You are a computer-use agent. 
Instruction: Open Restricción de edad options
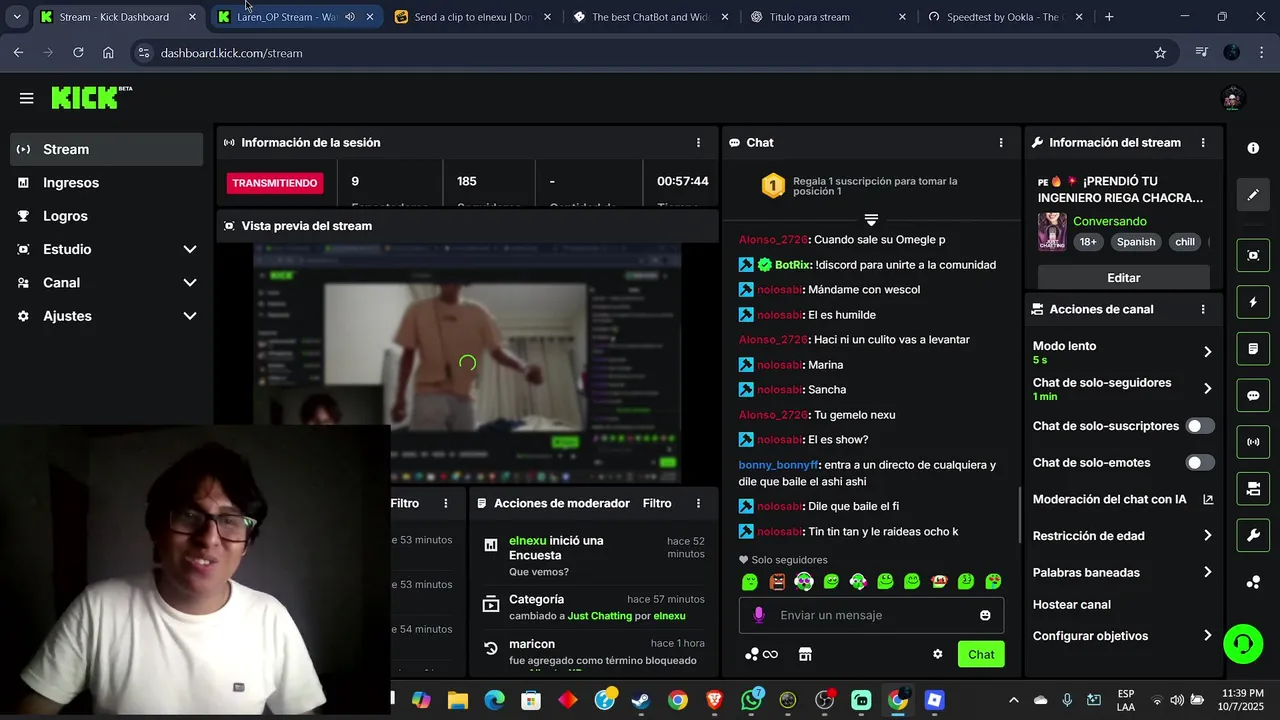coord(1122,536)
